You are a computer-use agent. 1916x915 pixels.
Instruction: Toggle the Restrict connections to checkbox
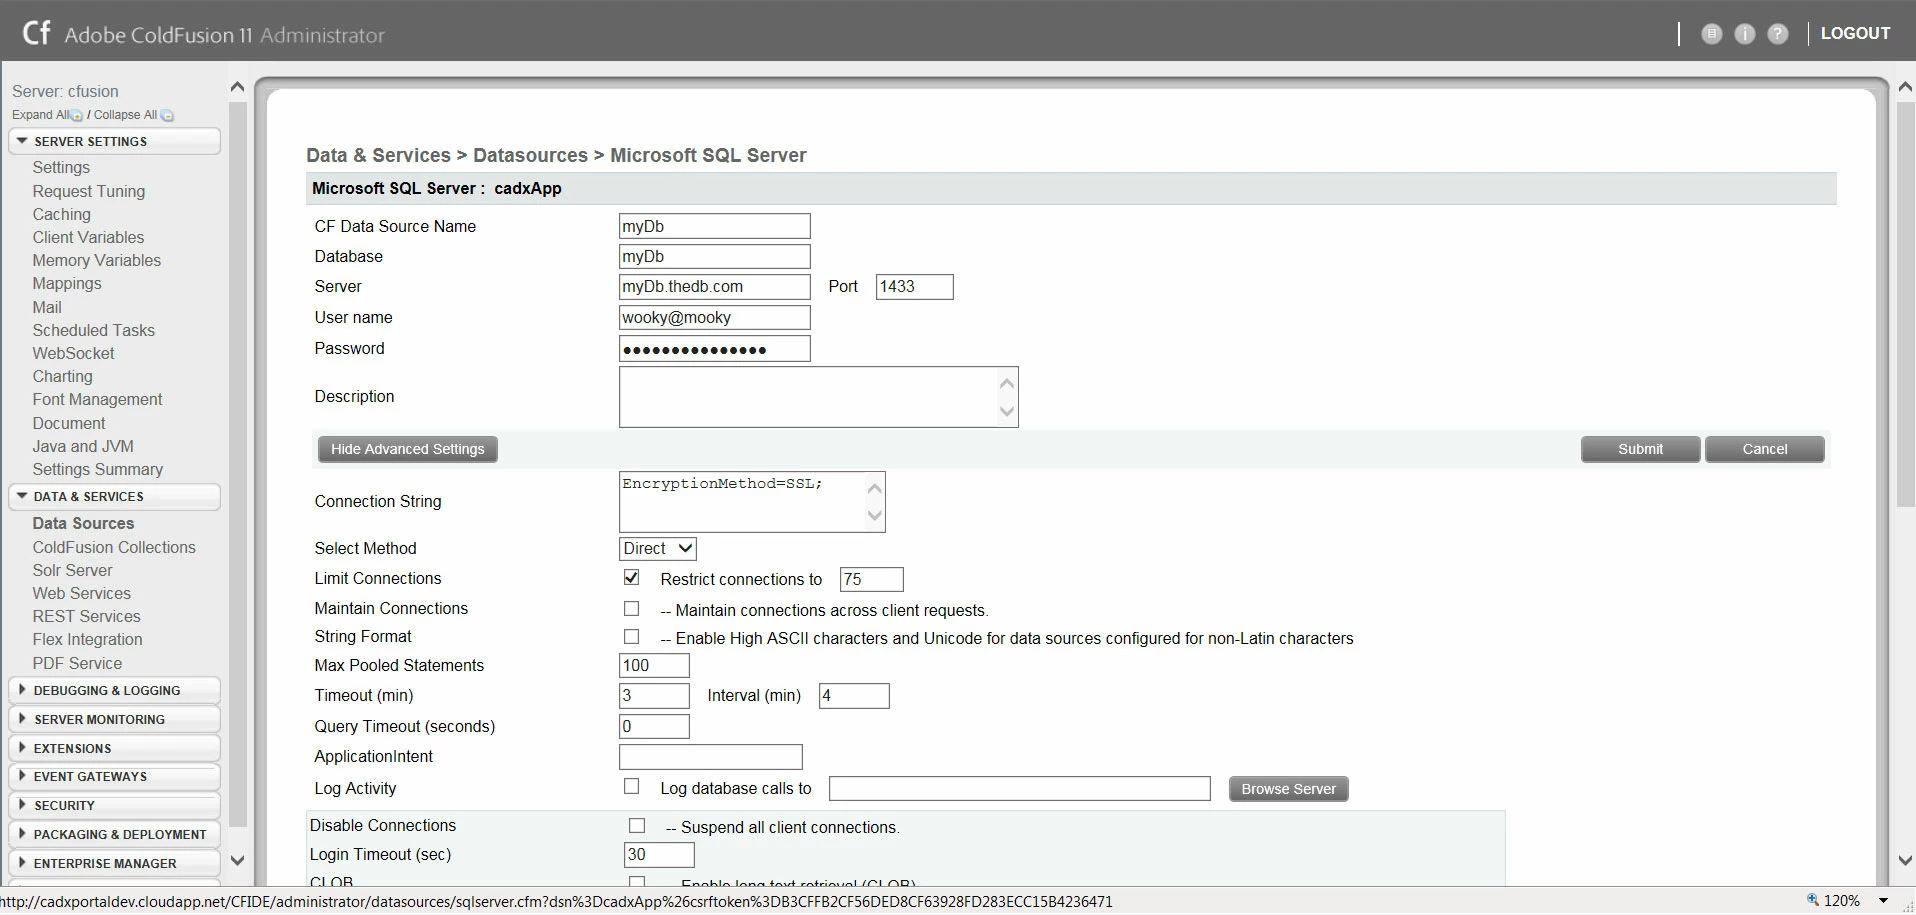coord(632,577)
